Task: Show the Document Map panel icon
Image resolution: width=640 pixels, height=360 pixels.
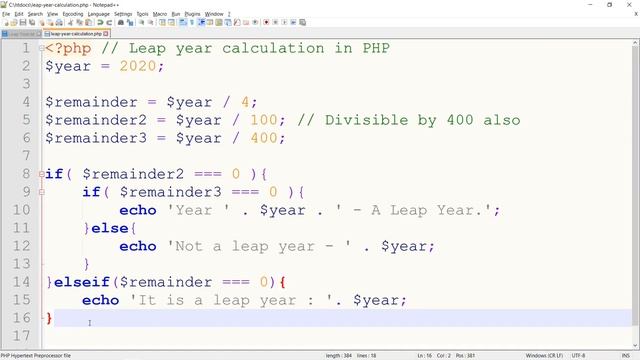Action: pyautogui.click(x=219, y=22)
